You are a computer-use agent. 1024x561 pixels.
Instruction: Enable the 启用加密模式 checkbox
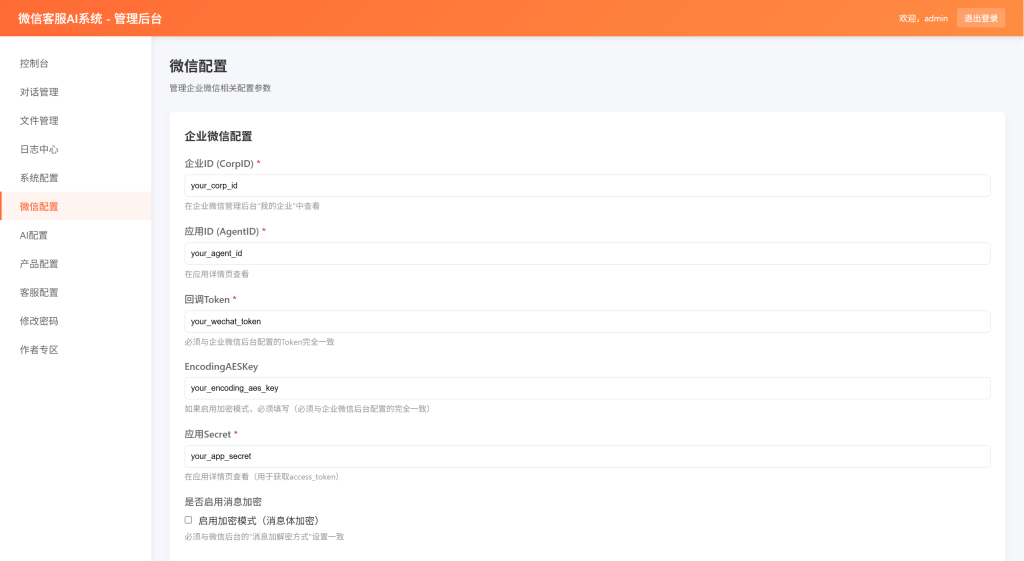coord(188,520)
